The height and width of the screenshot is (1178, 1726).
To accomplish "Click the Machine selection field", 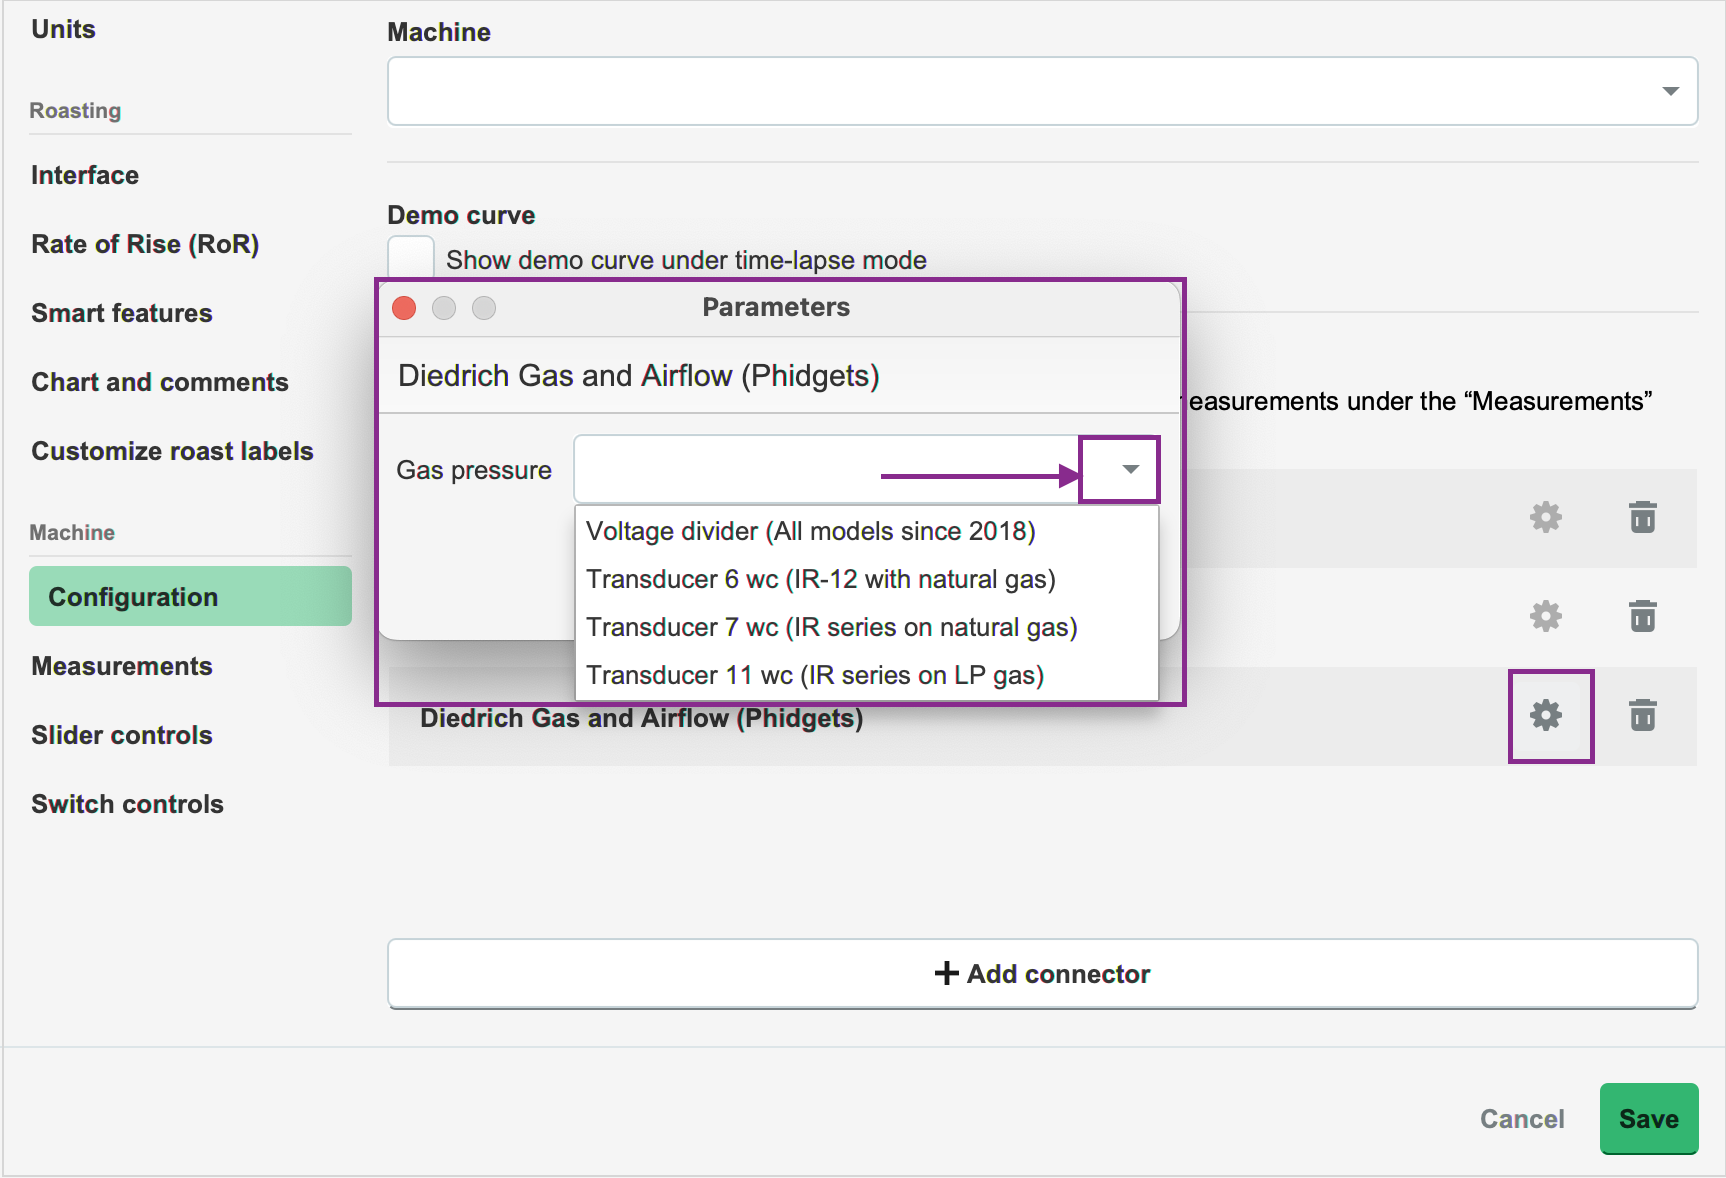I will [x=1042, y=91].
